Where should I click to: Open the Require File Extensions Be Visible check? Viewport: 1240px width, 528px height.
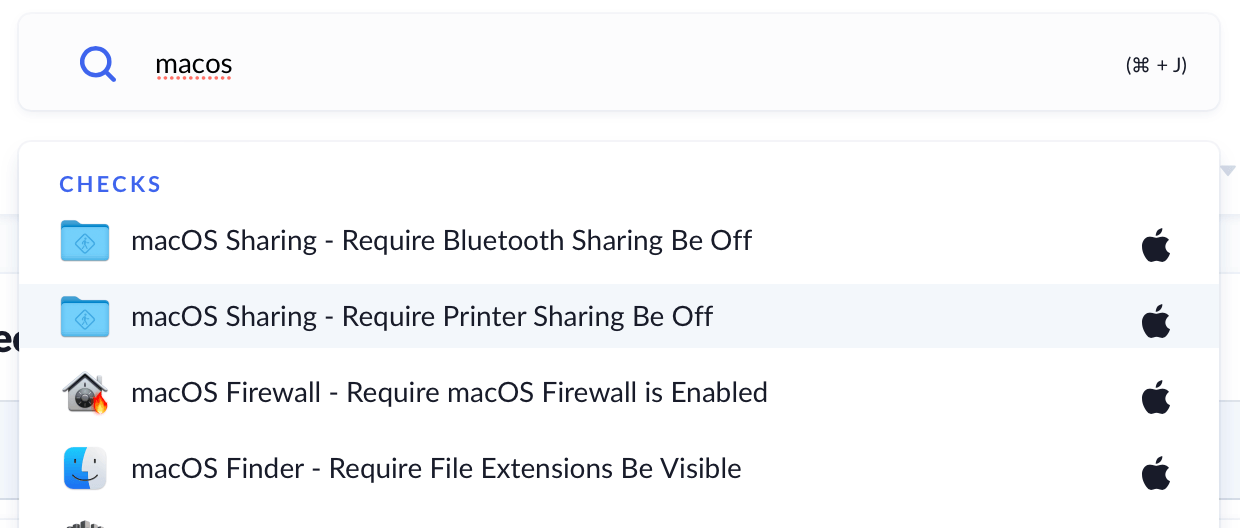436,469
